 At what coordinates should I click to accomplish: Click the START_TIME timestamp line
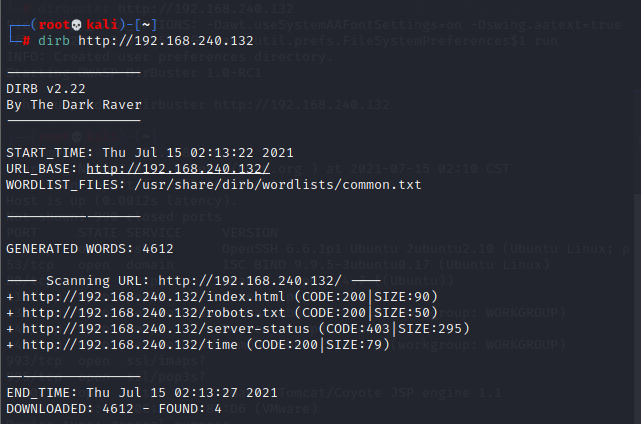(150, 153)
